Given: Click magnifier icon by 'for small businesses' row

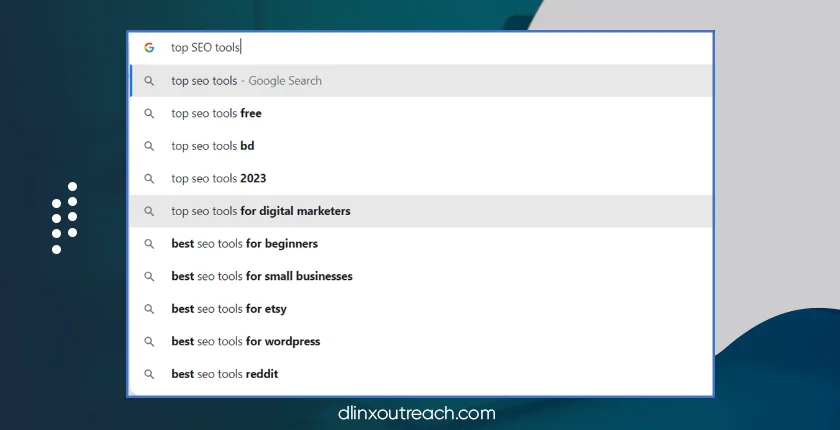Looking at the screenshot, I should 149,277.
